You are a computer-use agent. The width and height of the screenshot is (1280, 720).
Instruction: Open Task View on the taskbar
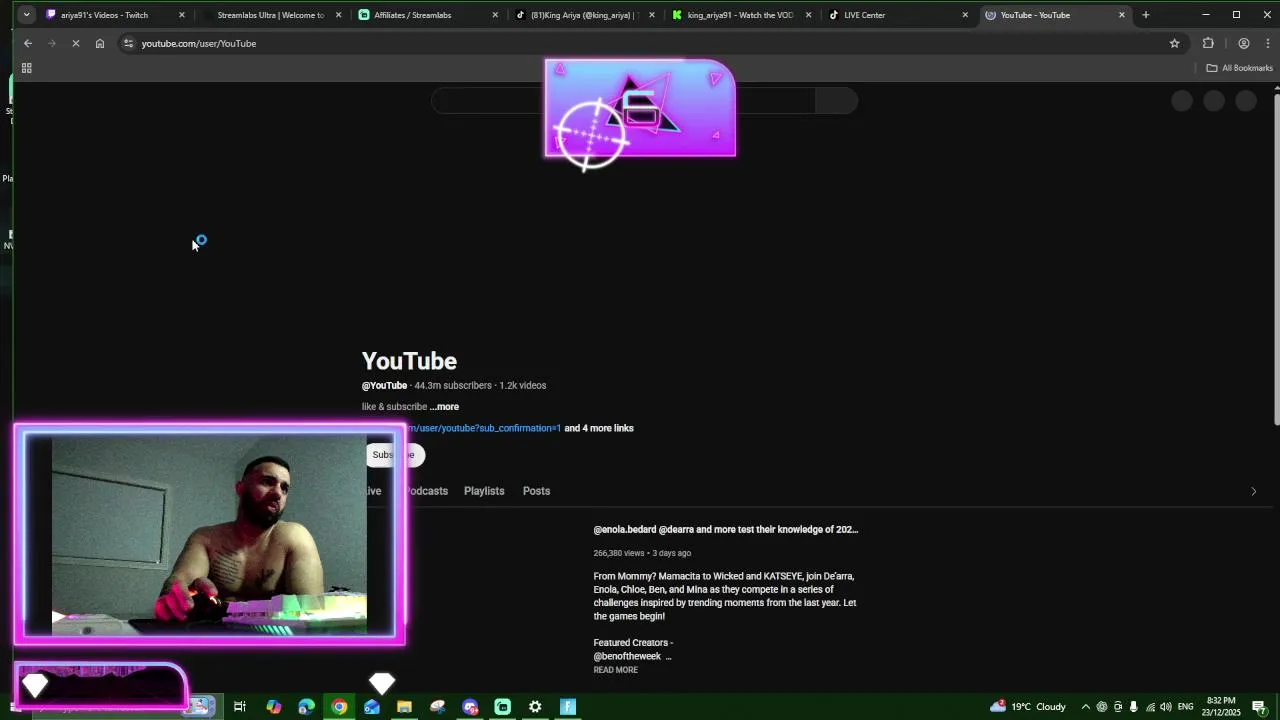(x=240, y=707)
